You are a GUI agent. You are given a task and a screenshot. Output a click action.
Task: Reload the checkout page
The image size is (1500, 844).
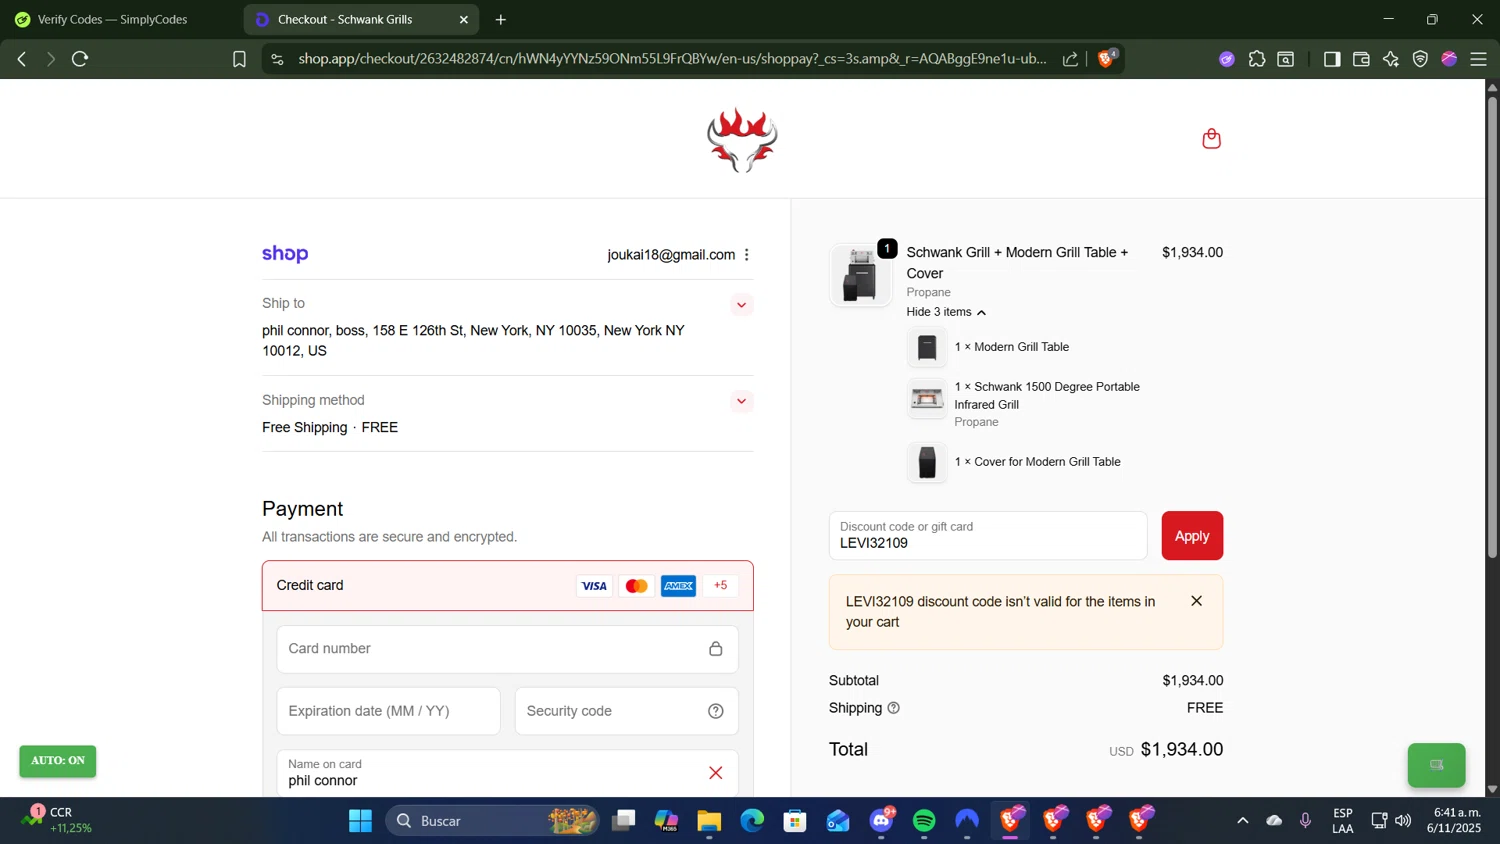pos(81,59)
